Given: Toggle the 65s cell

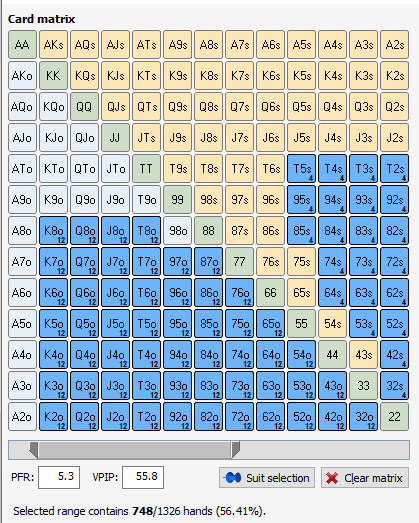Looking at the screenshot, I should point(302,293).
